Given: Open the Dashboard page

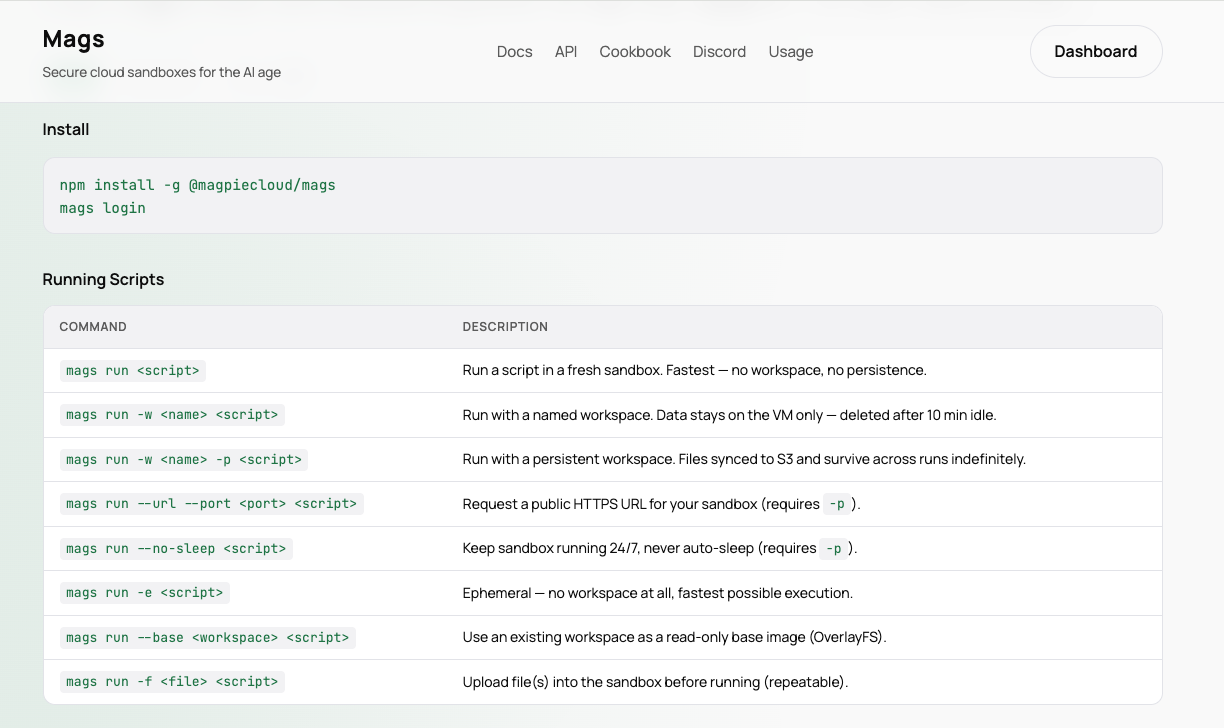Looking at the screenshot, I should [x=1095, y=51].
